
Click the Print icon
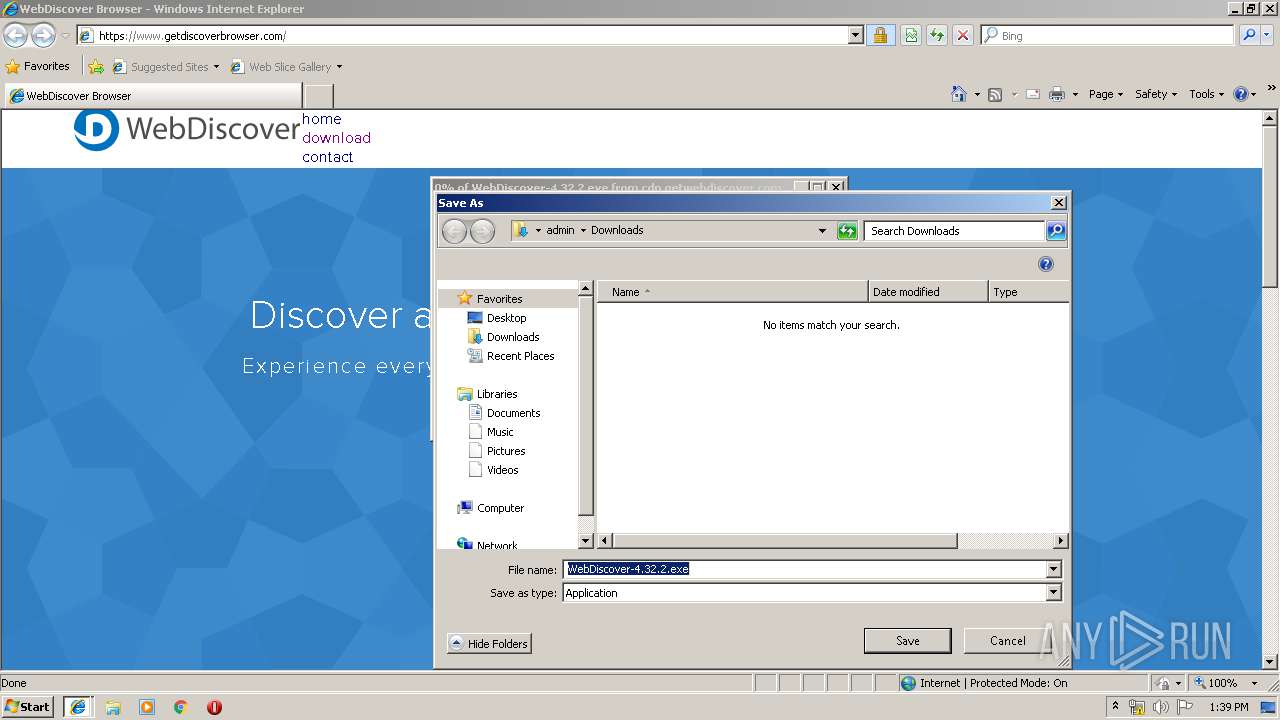(x=1057, y=94)
